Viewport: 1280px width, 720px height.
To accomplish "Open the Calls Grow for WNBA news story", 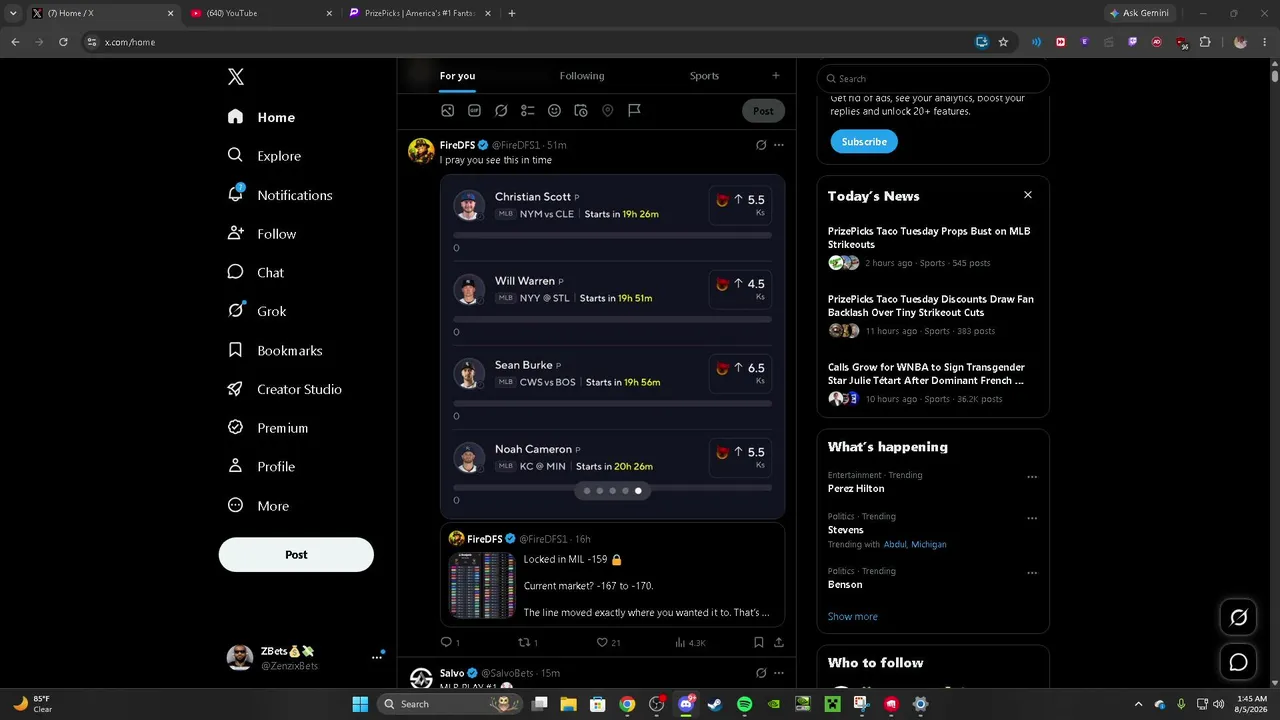I will [926, 374].
